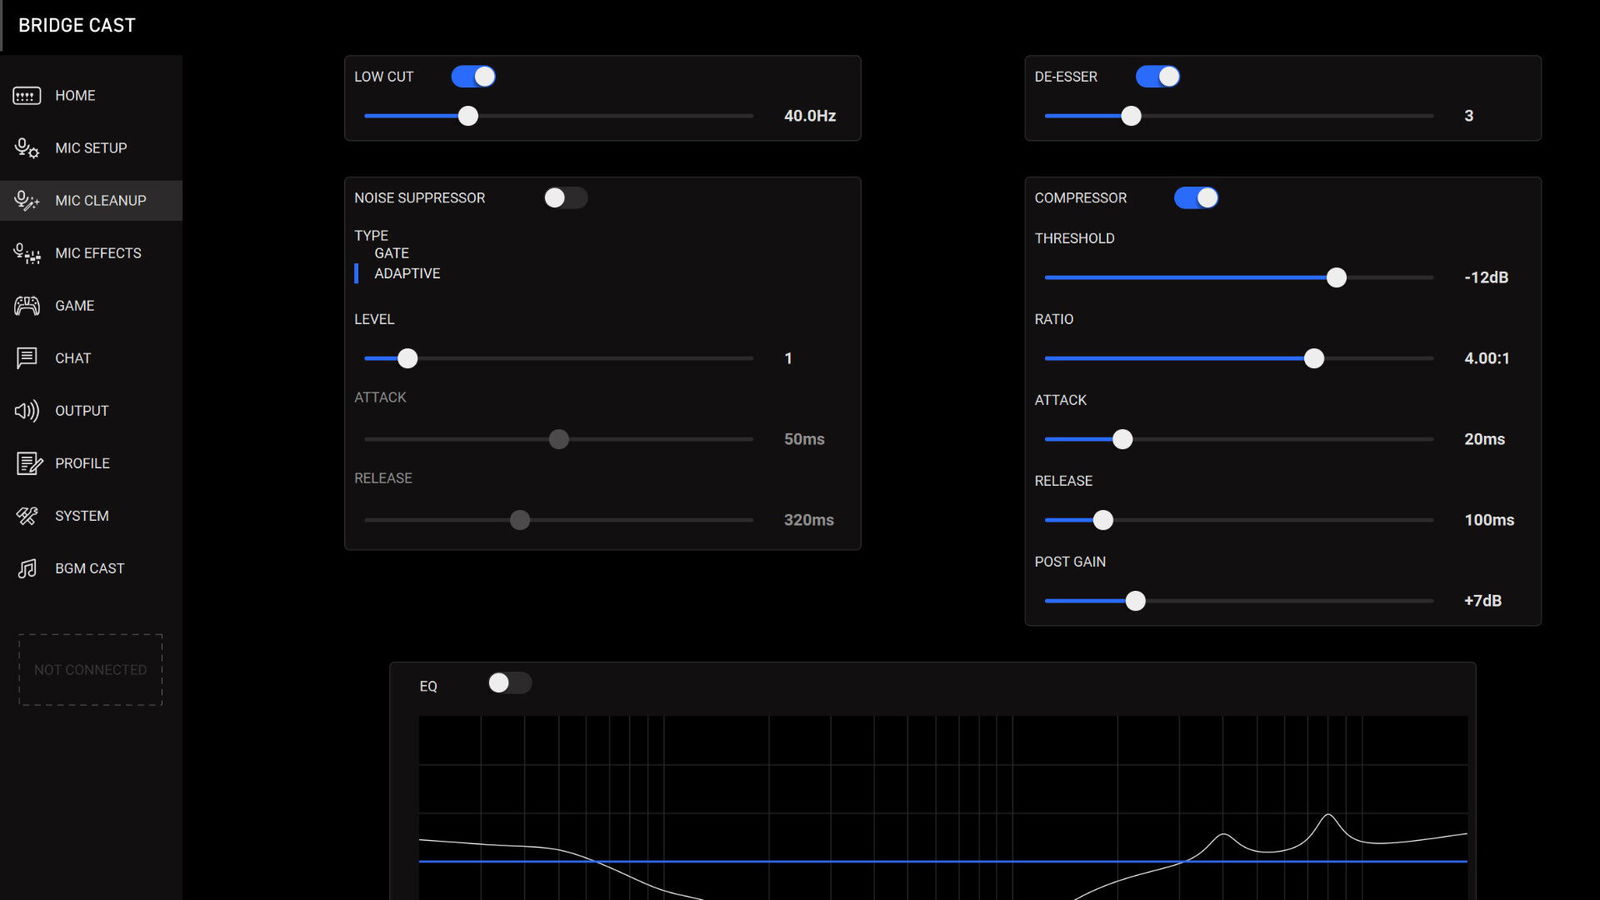This screenshot has width=1600, height=900.
Task: Turn off the De-Esser toggle
Action: [1157, 77]
